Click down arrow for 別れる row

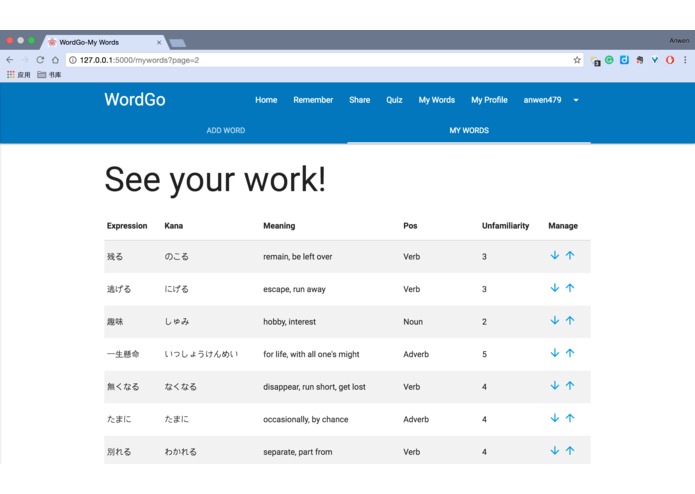[x=554, y=451]
